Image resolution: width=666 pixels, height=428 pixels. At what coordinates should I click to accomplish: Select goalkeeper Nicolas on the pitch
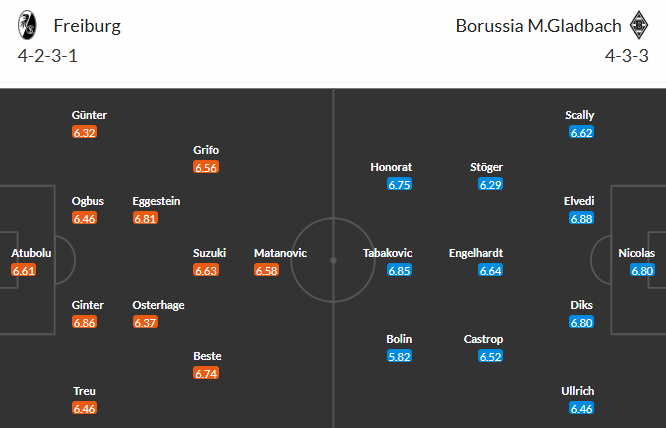pos(636,253)
